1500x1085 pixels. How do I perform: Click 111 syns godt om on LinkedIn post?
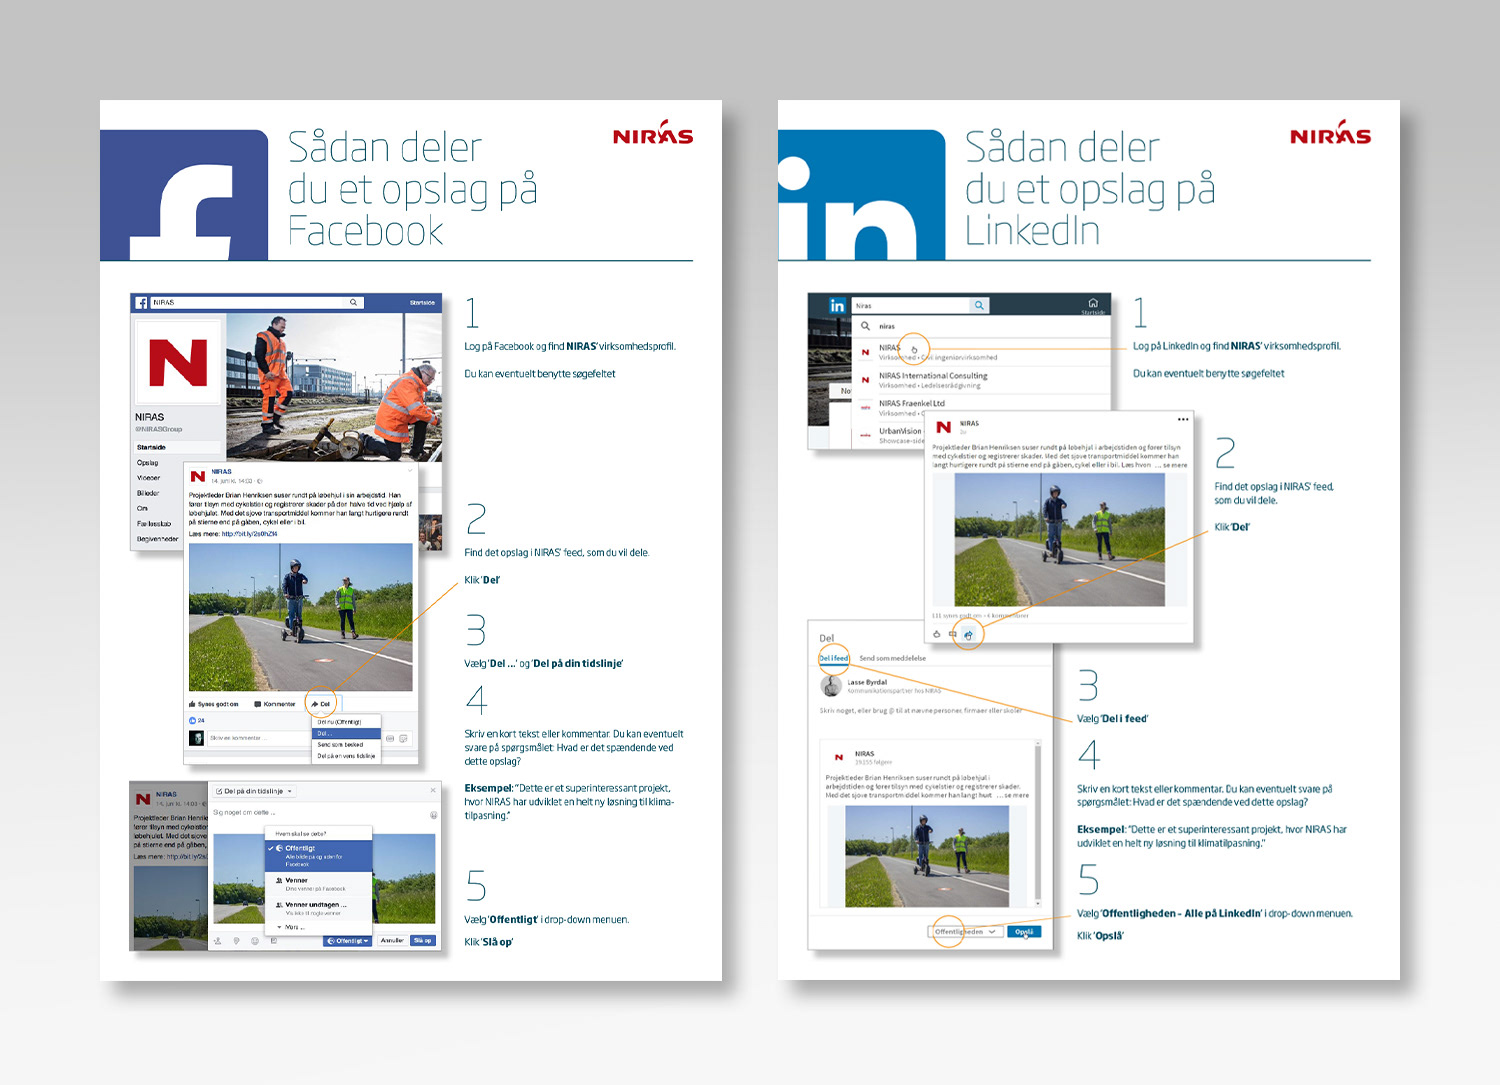[958, 616]
